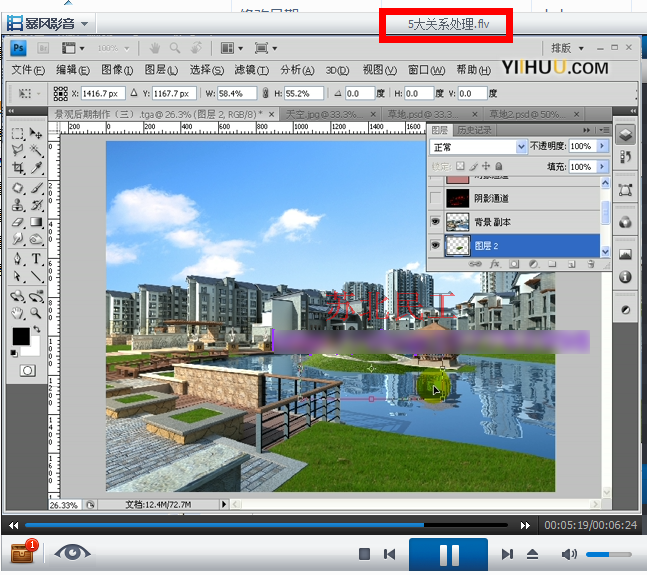Viewport: 647px width, 575px height.
Task: Select the 3D Rotate tool
Action: tap(17, 296)
